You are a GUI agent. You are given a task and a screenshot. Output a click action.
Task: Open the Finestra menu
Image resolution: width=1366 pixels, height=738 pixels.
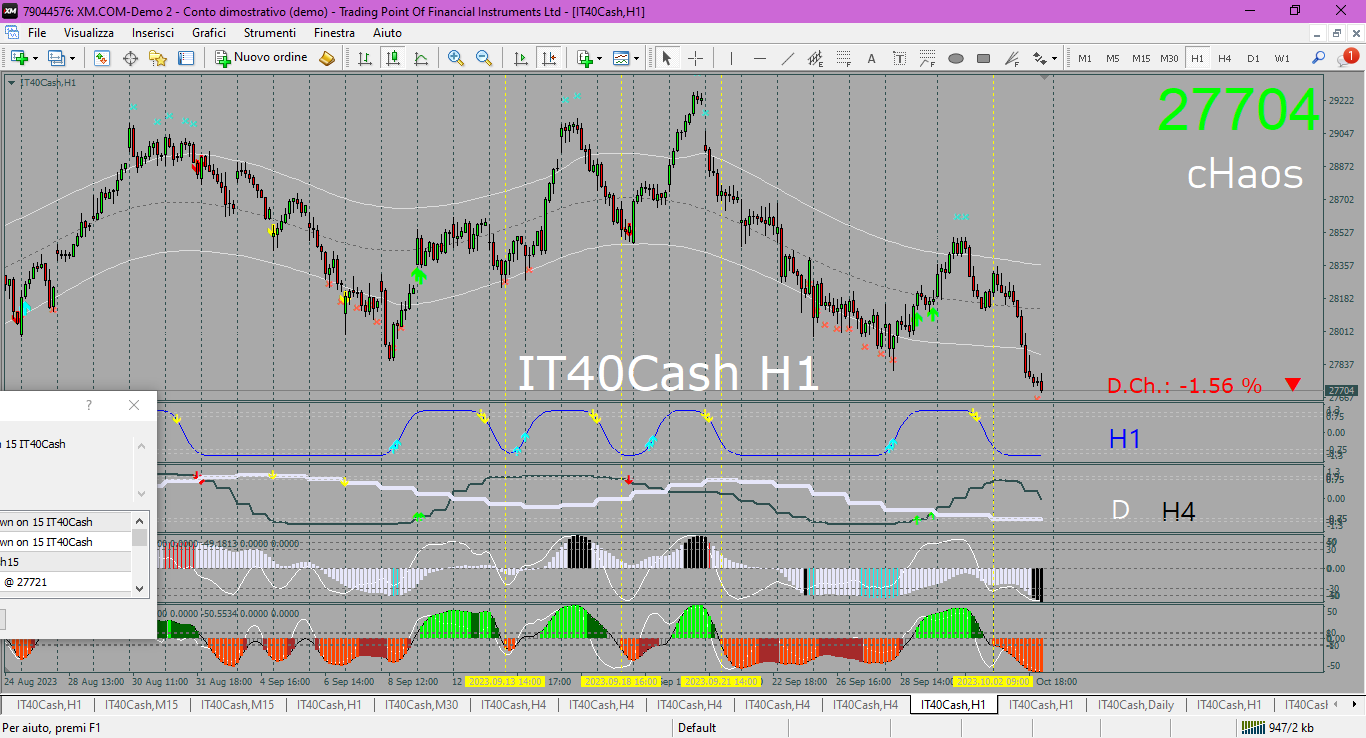[x=334, y=33]
